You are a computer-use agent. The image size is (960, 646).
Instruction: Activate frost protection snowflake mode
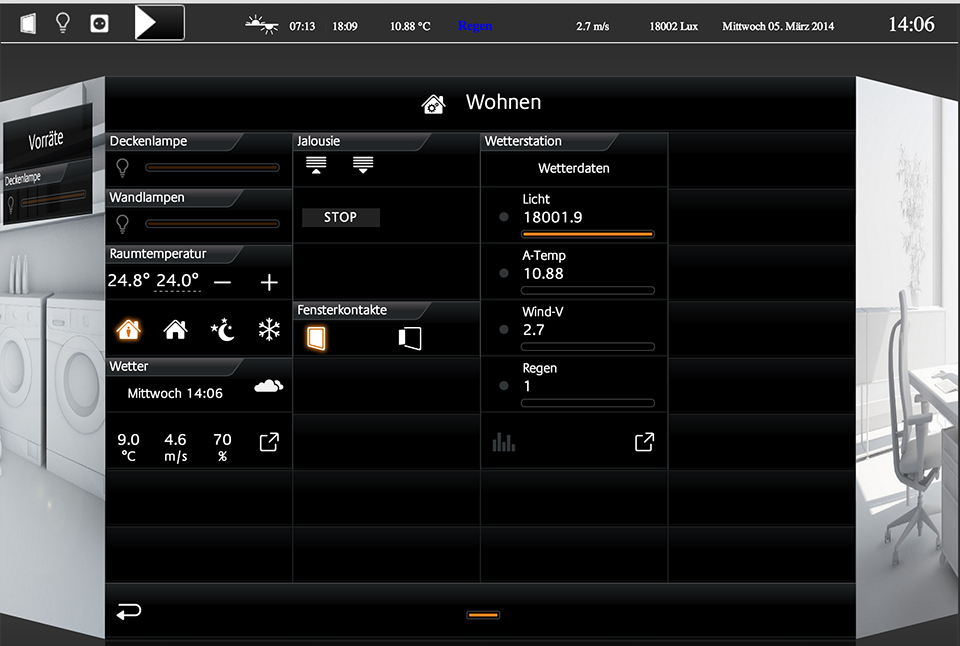coord(269,329)
